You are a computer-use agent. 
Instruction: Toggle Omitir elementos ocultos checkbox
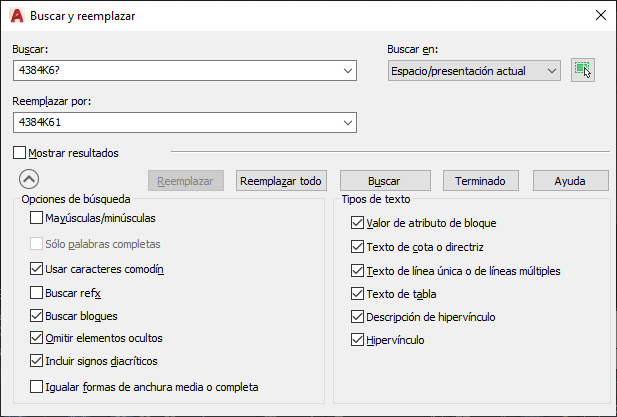pyautogui.click(x=37, y=338)
